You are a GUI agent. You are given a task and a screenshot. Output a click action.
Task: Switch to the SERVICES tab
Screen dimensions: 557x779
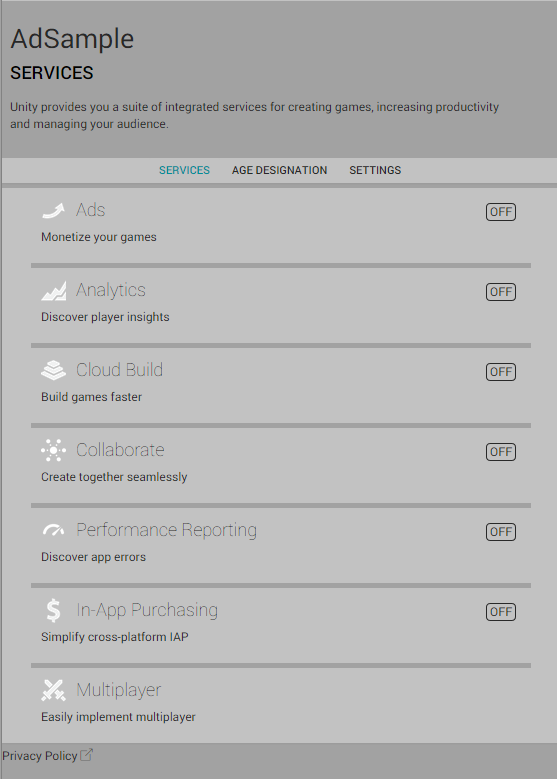[x=184, y=170]
